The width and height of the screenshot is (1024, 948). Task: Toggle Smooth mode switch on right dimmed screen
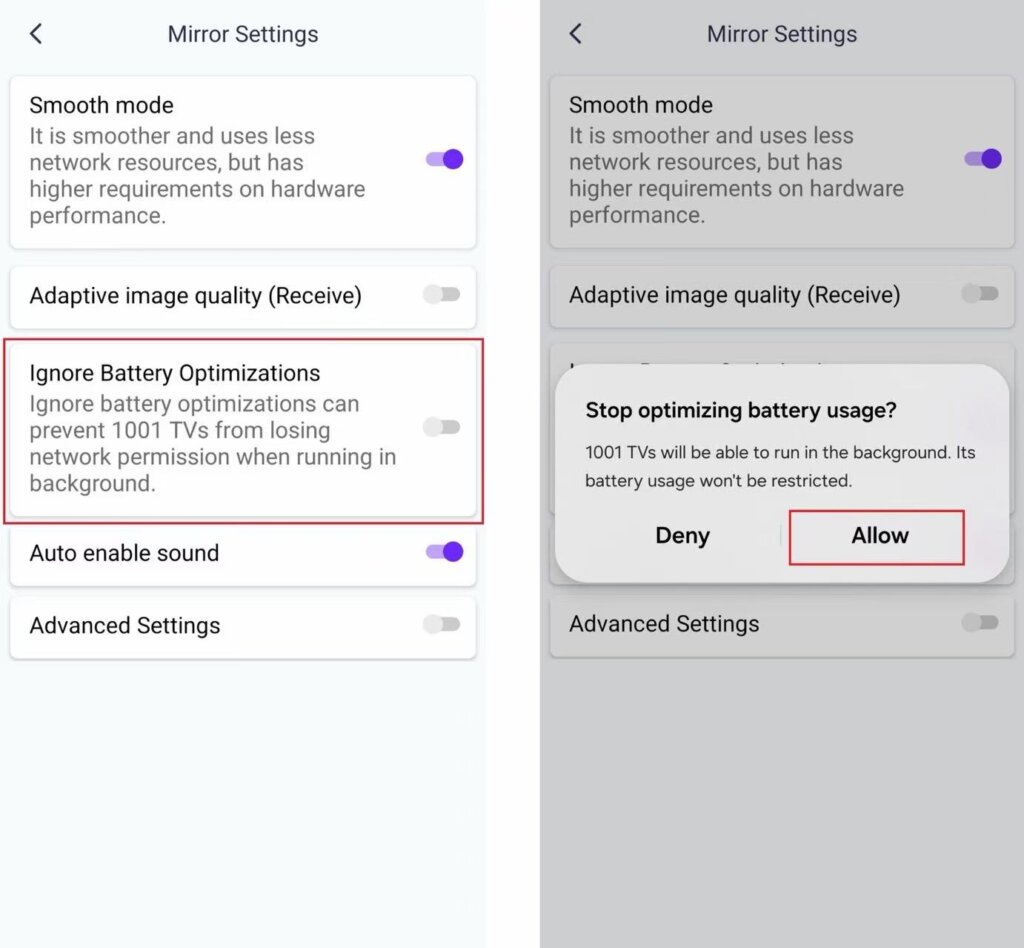coord(982,159)
